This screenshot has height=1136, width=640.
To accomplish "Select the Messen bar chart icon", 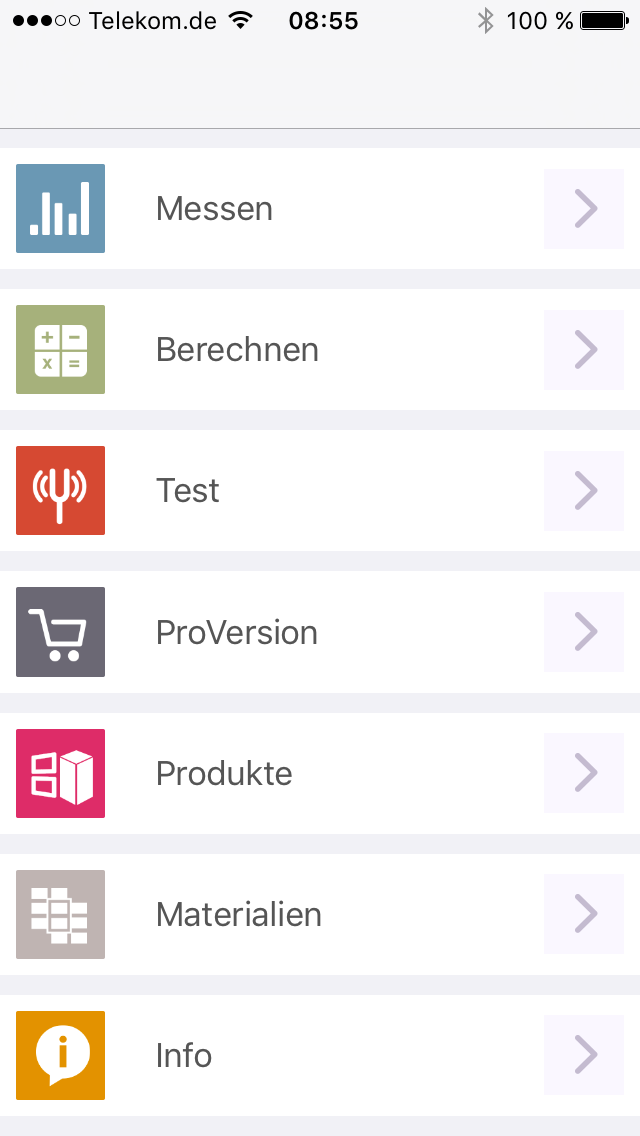I will (x=60, y=208).
